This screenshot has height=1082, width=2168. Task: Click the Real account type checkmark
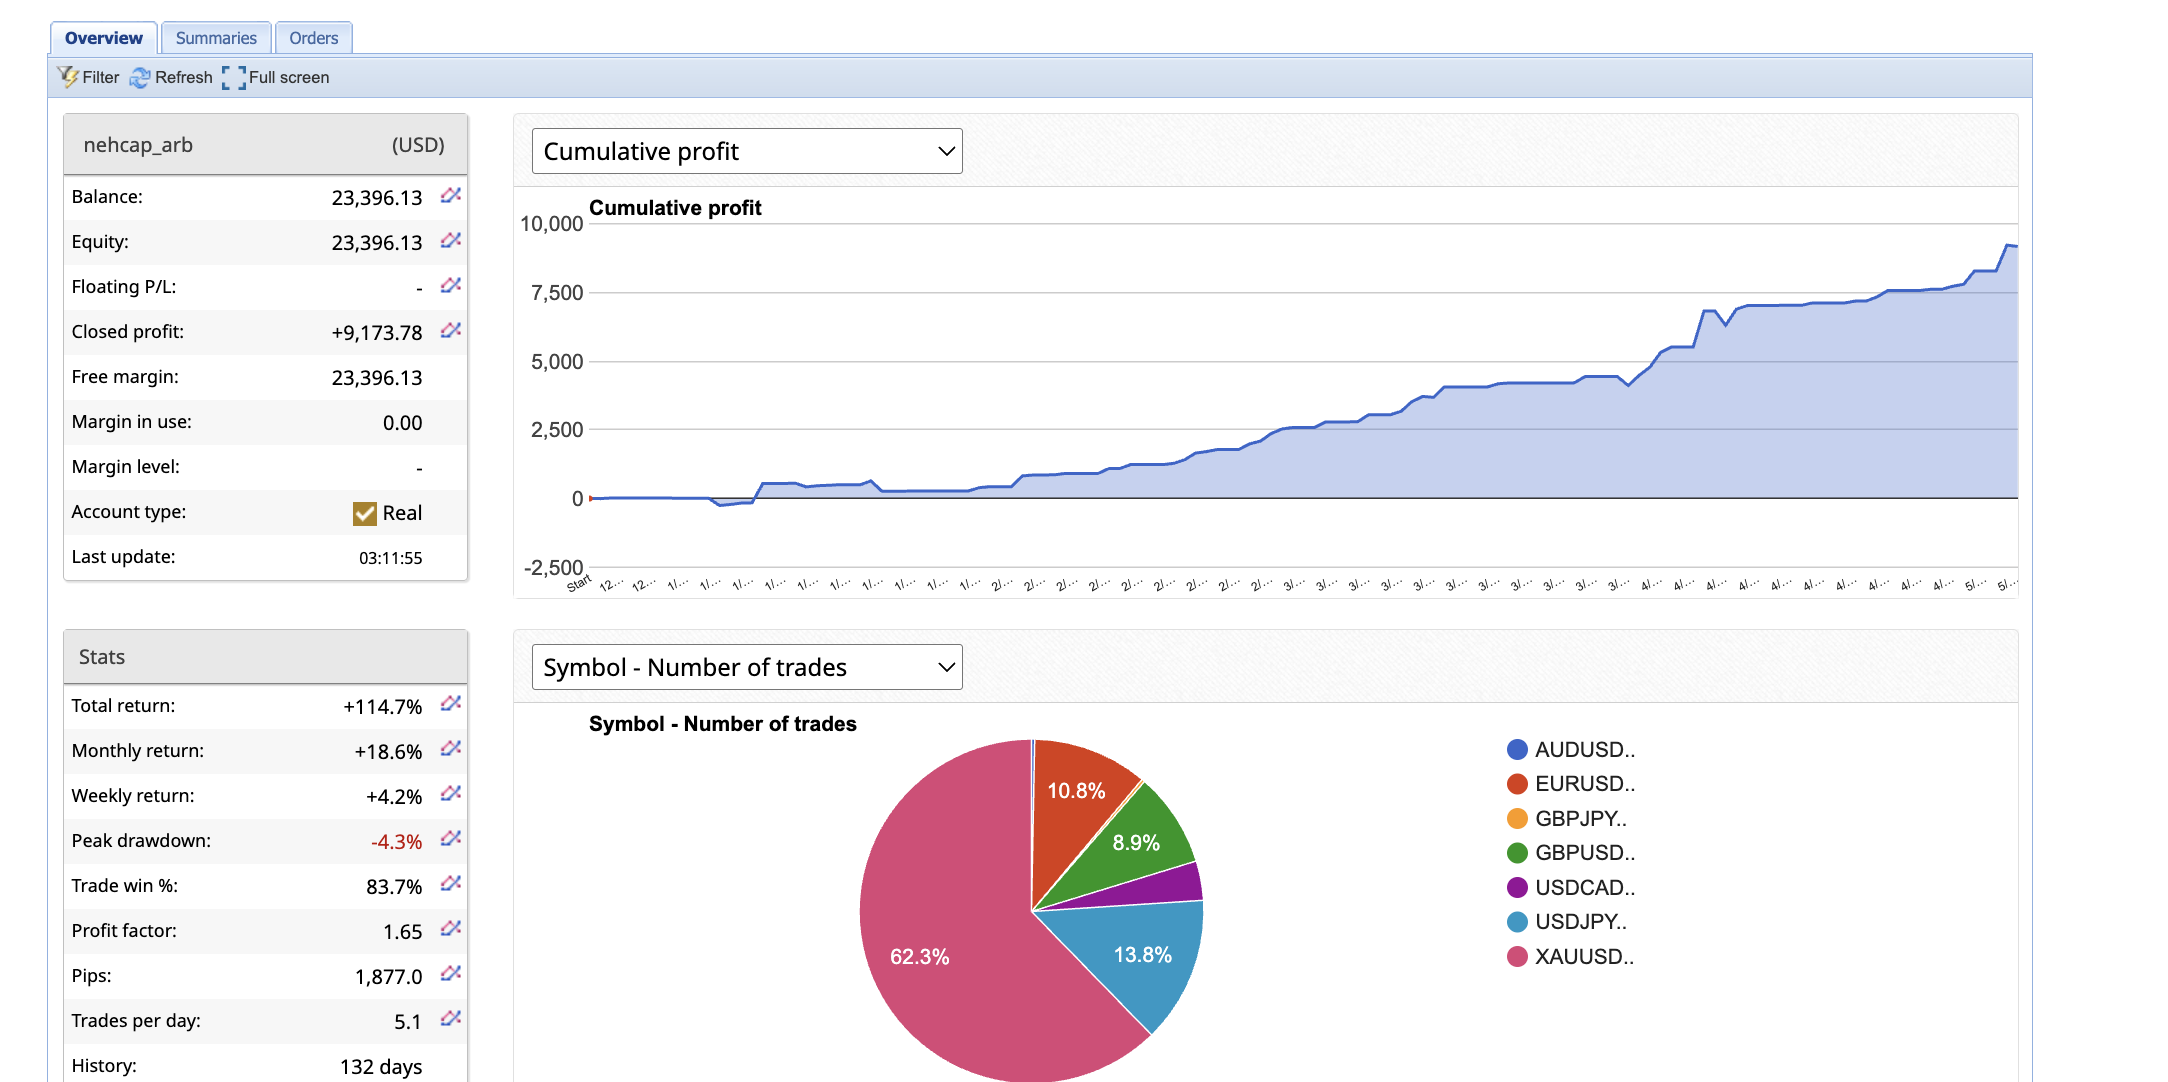click(365, 513)
